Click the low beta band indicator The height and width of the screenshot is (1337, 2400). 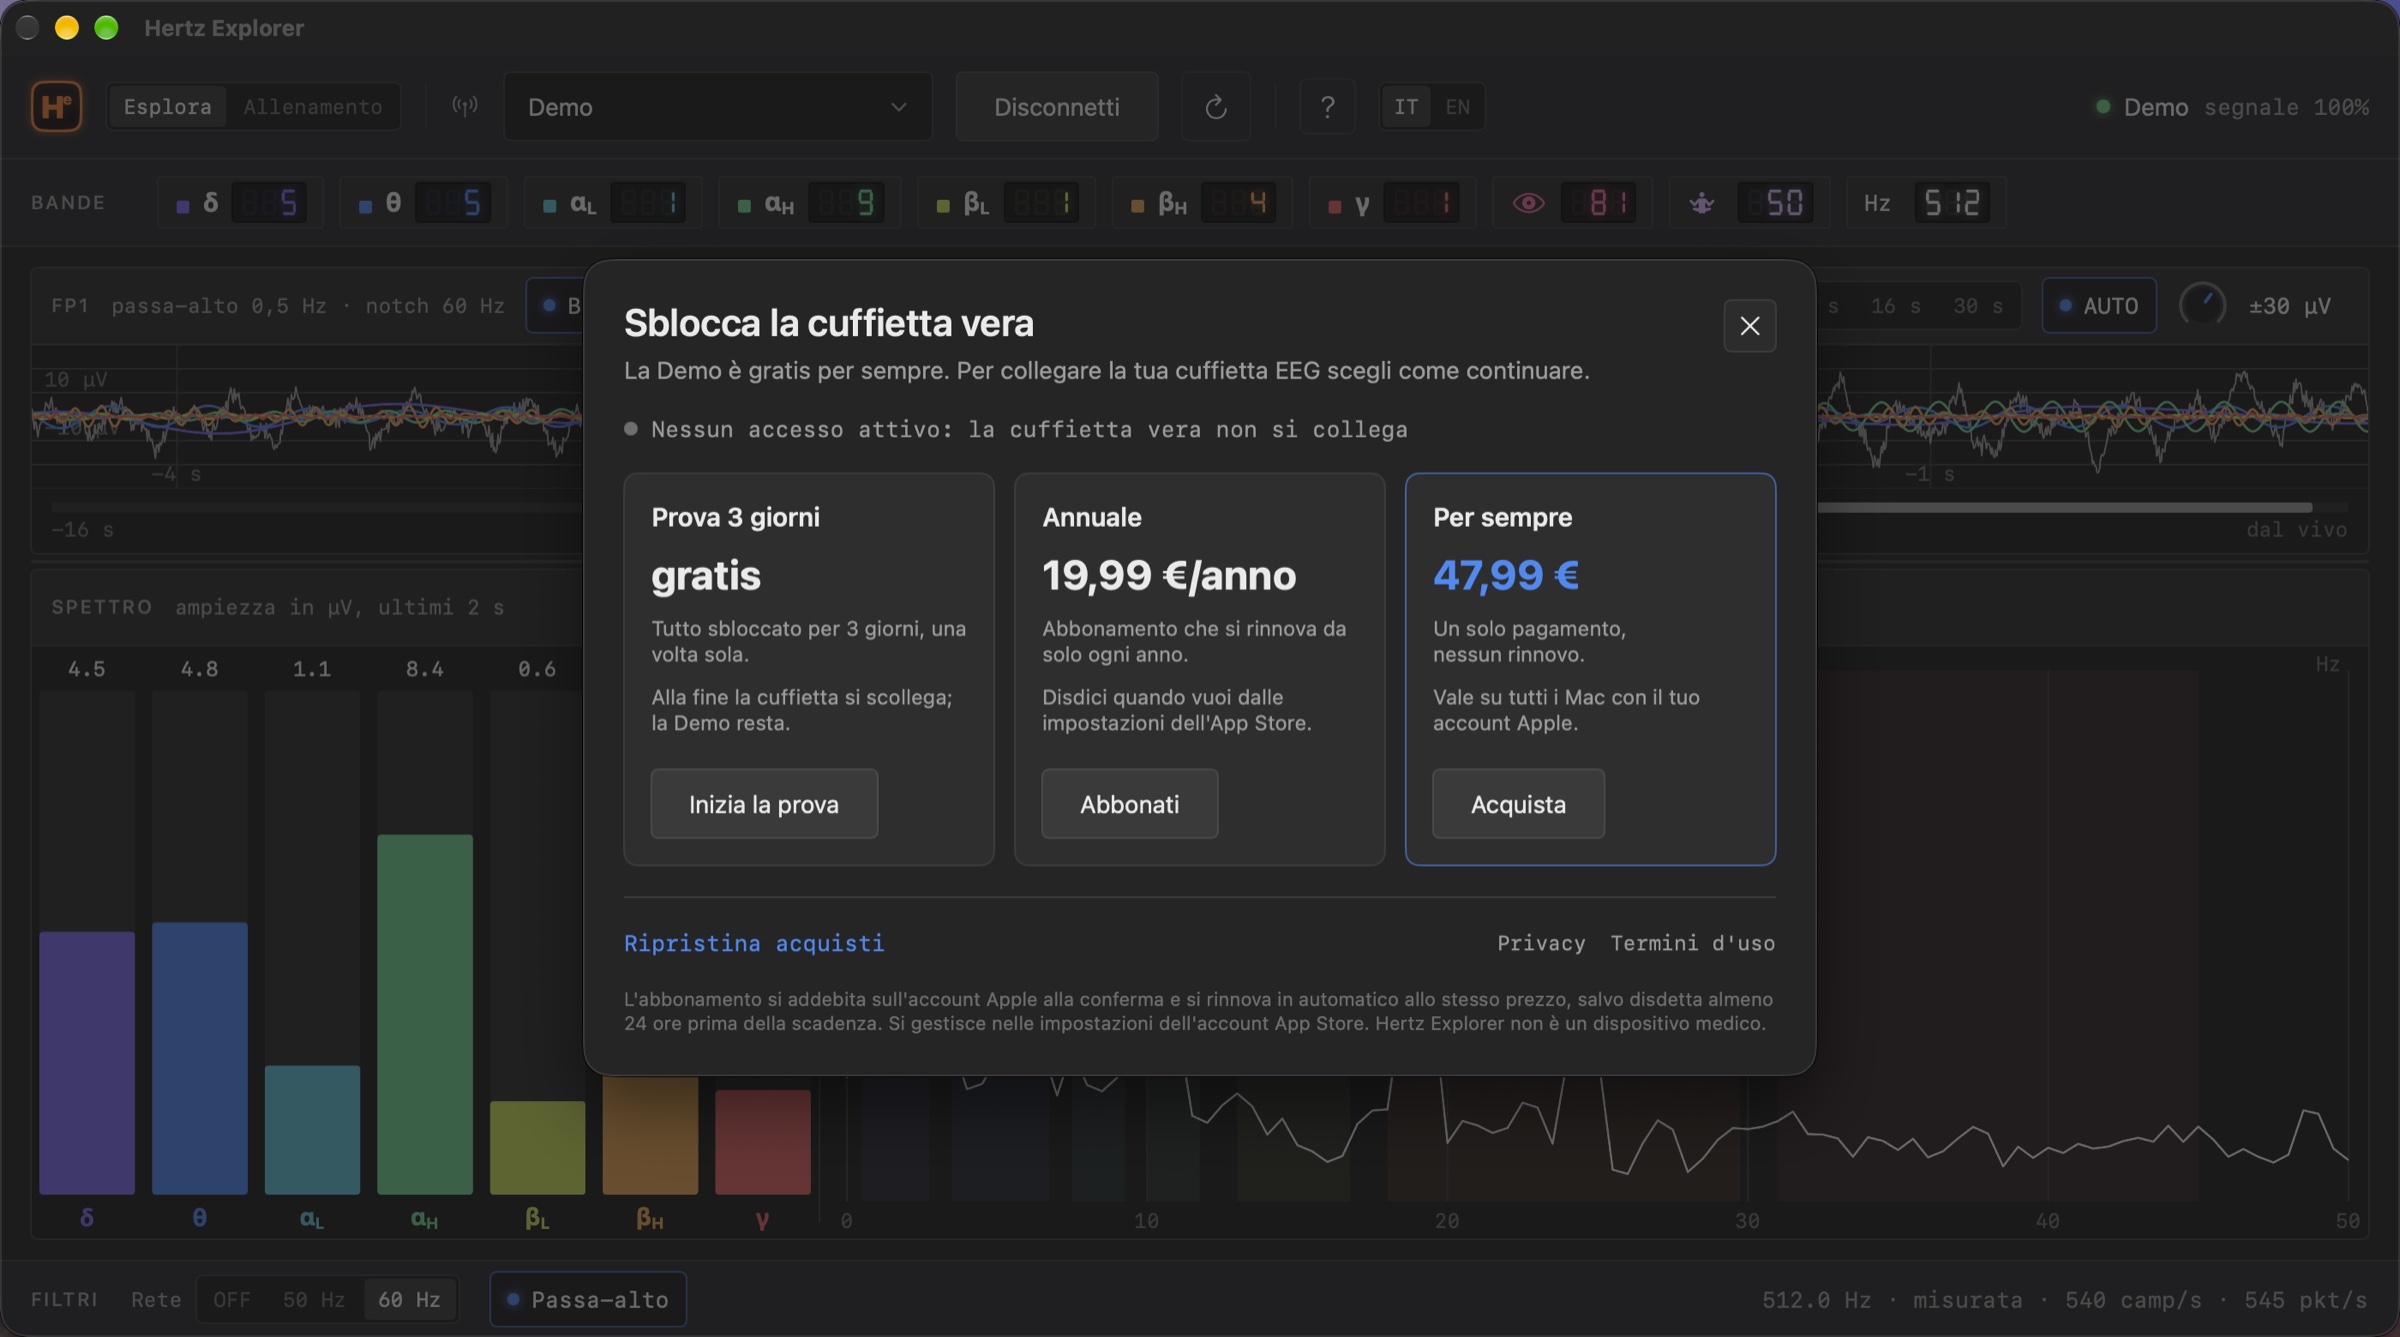pyautogui.click(x=1006, y=203)
